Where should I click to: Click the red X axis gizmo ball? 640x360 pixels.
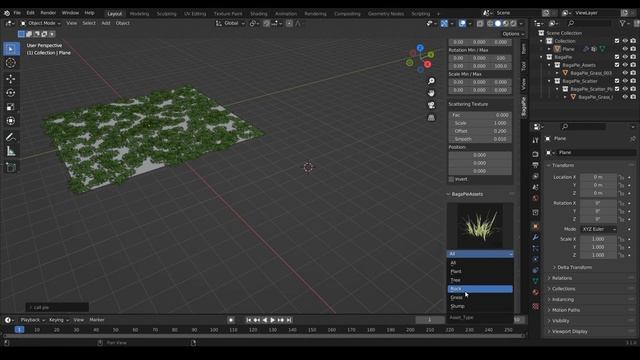click(427, 64)
